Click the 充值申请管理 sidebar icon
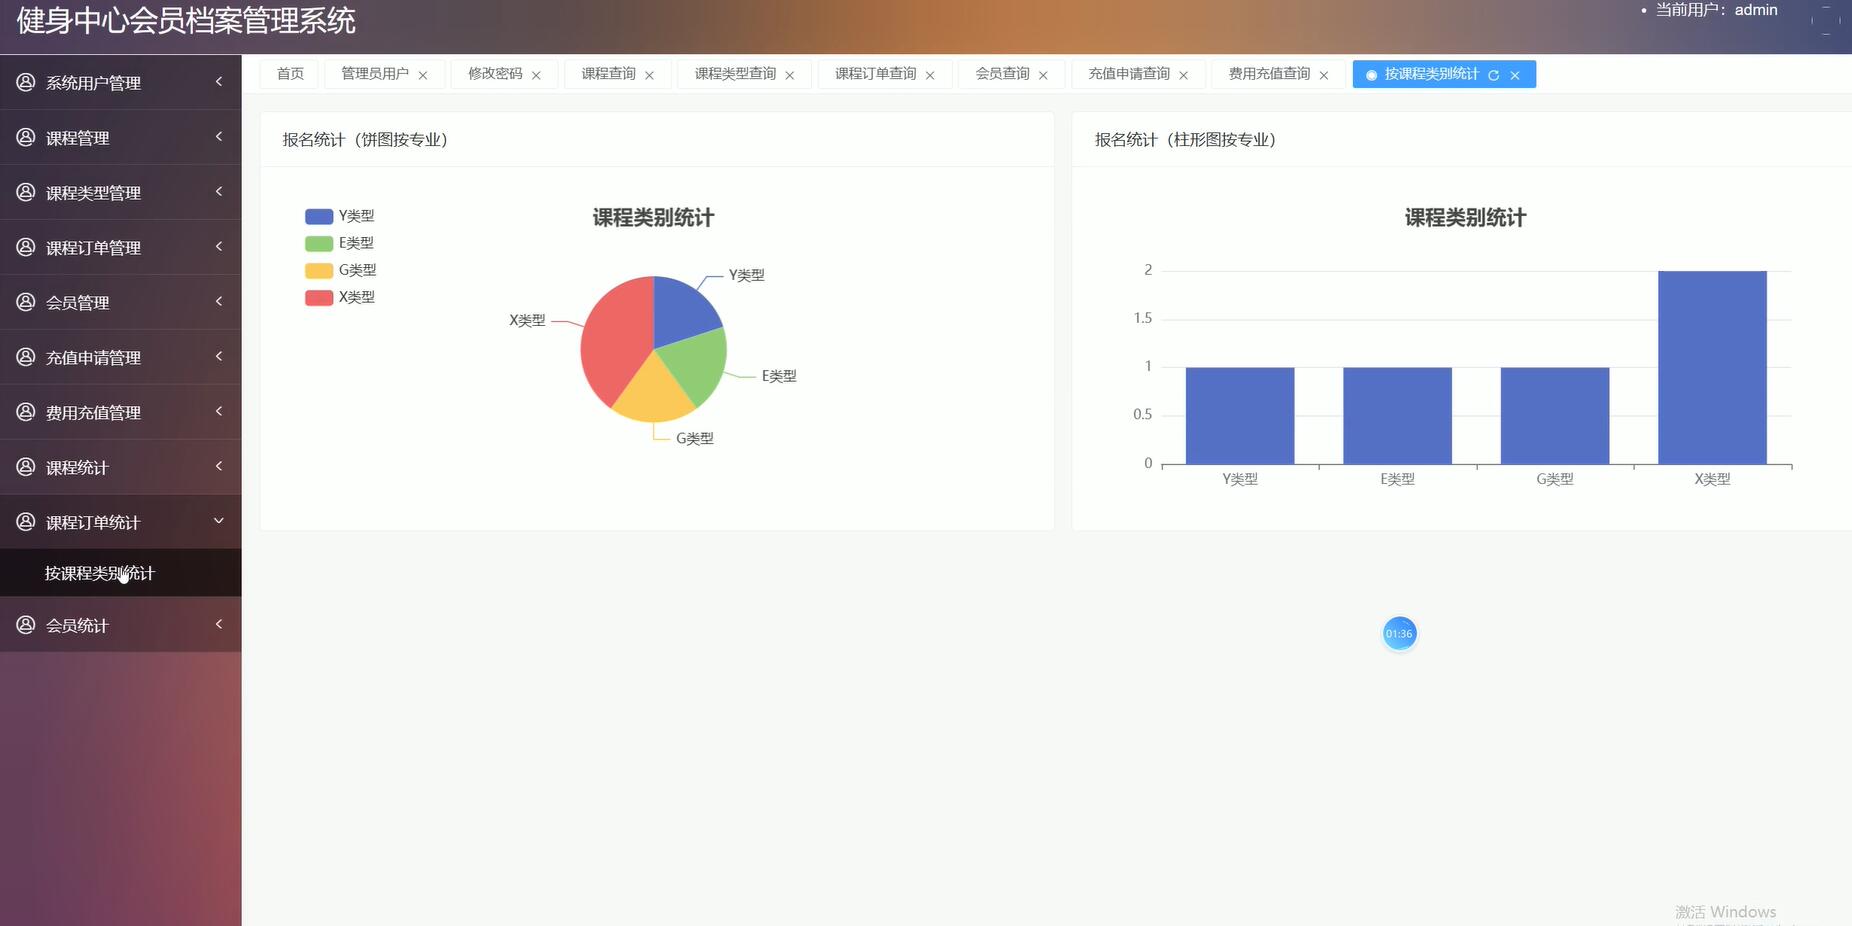This screenshot has width=1852, height=926. (x=25, y=357)
